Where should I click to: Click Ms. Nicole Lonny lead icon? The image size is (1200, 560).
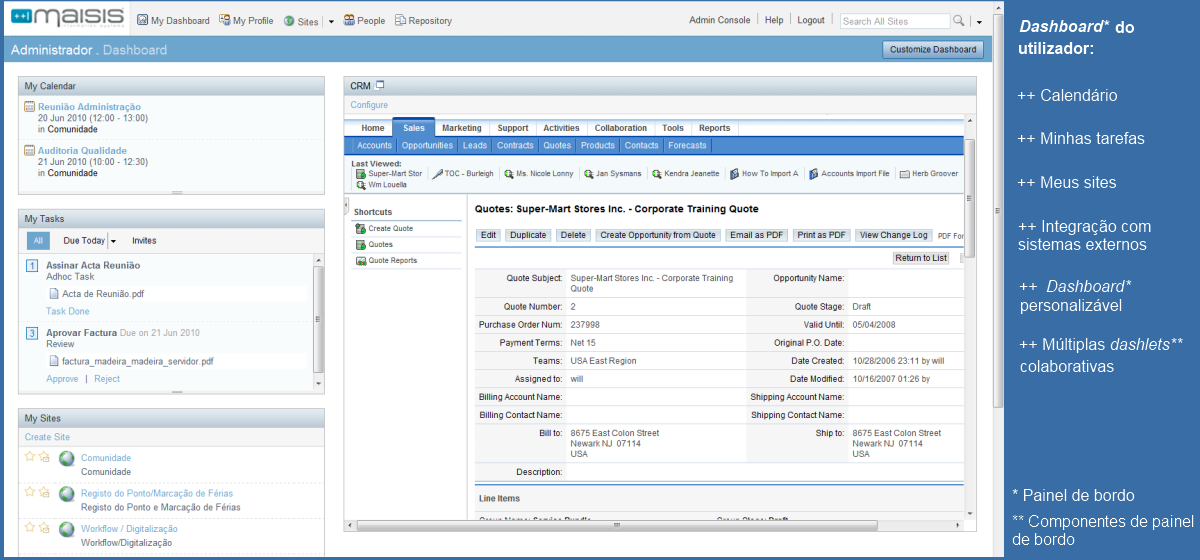pos(509,173)
